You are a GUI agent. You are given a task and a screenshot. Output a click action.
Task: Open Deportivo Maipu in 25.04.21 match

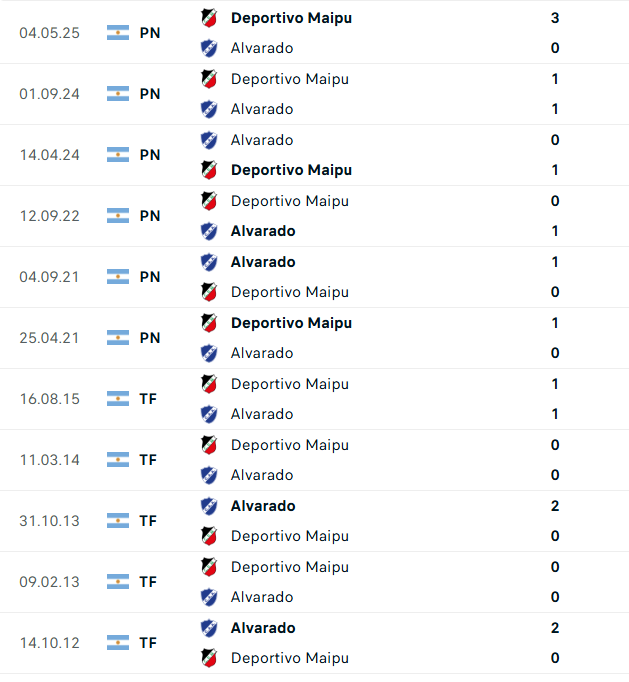pos(291,323)
